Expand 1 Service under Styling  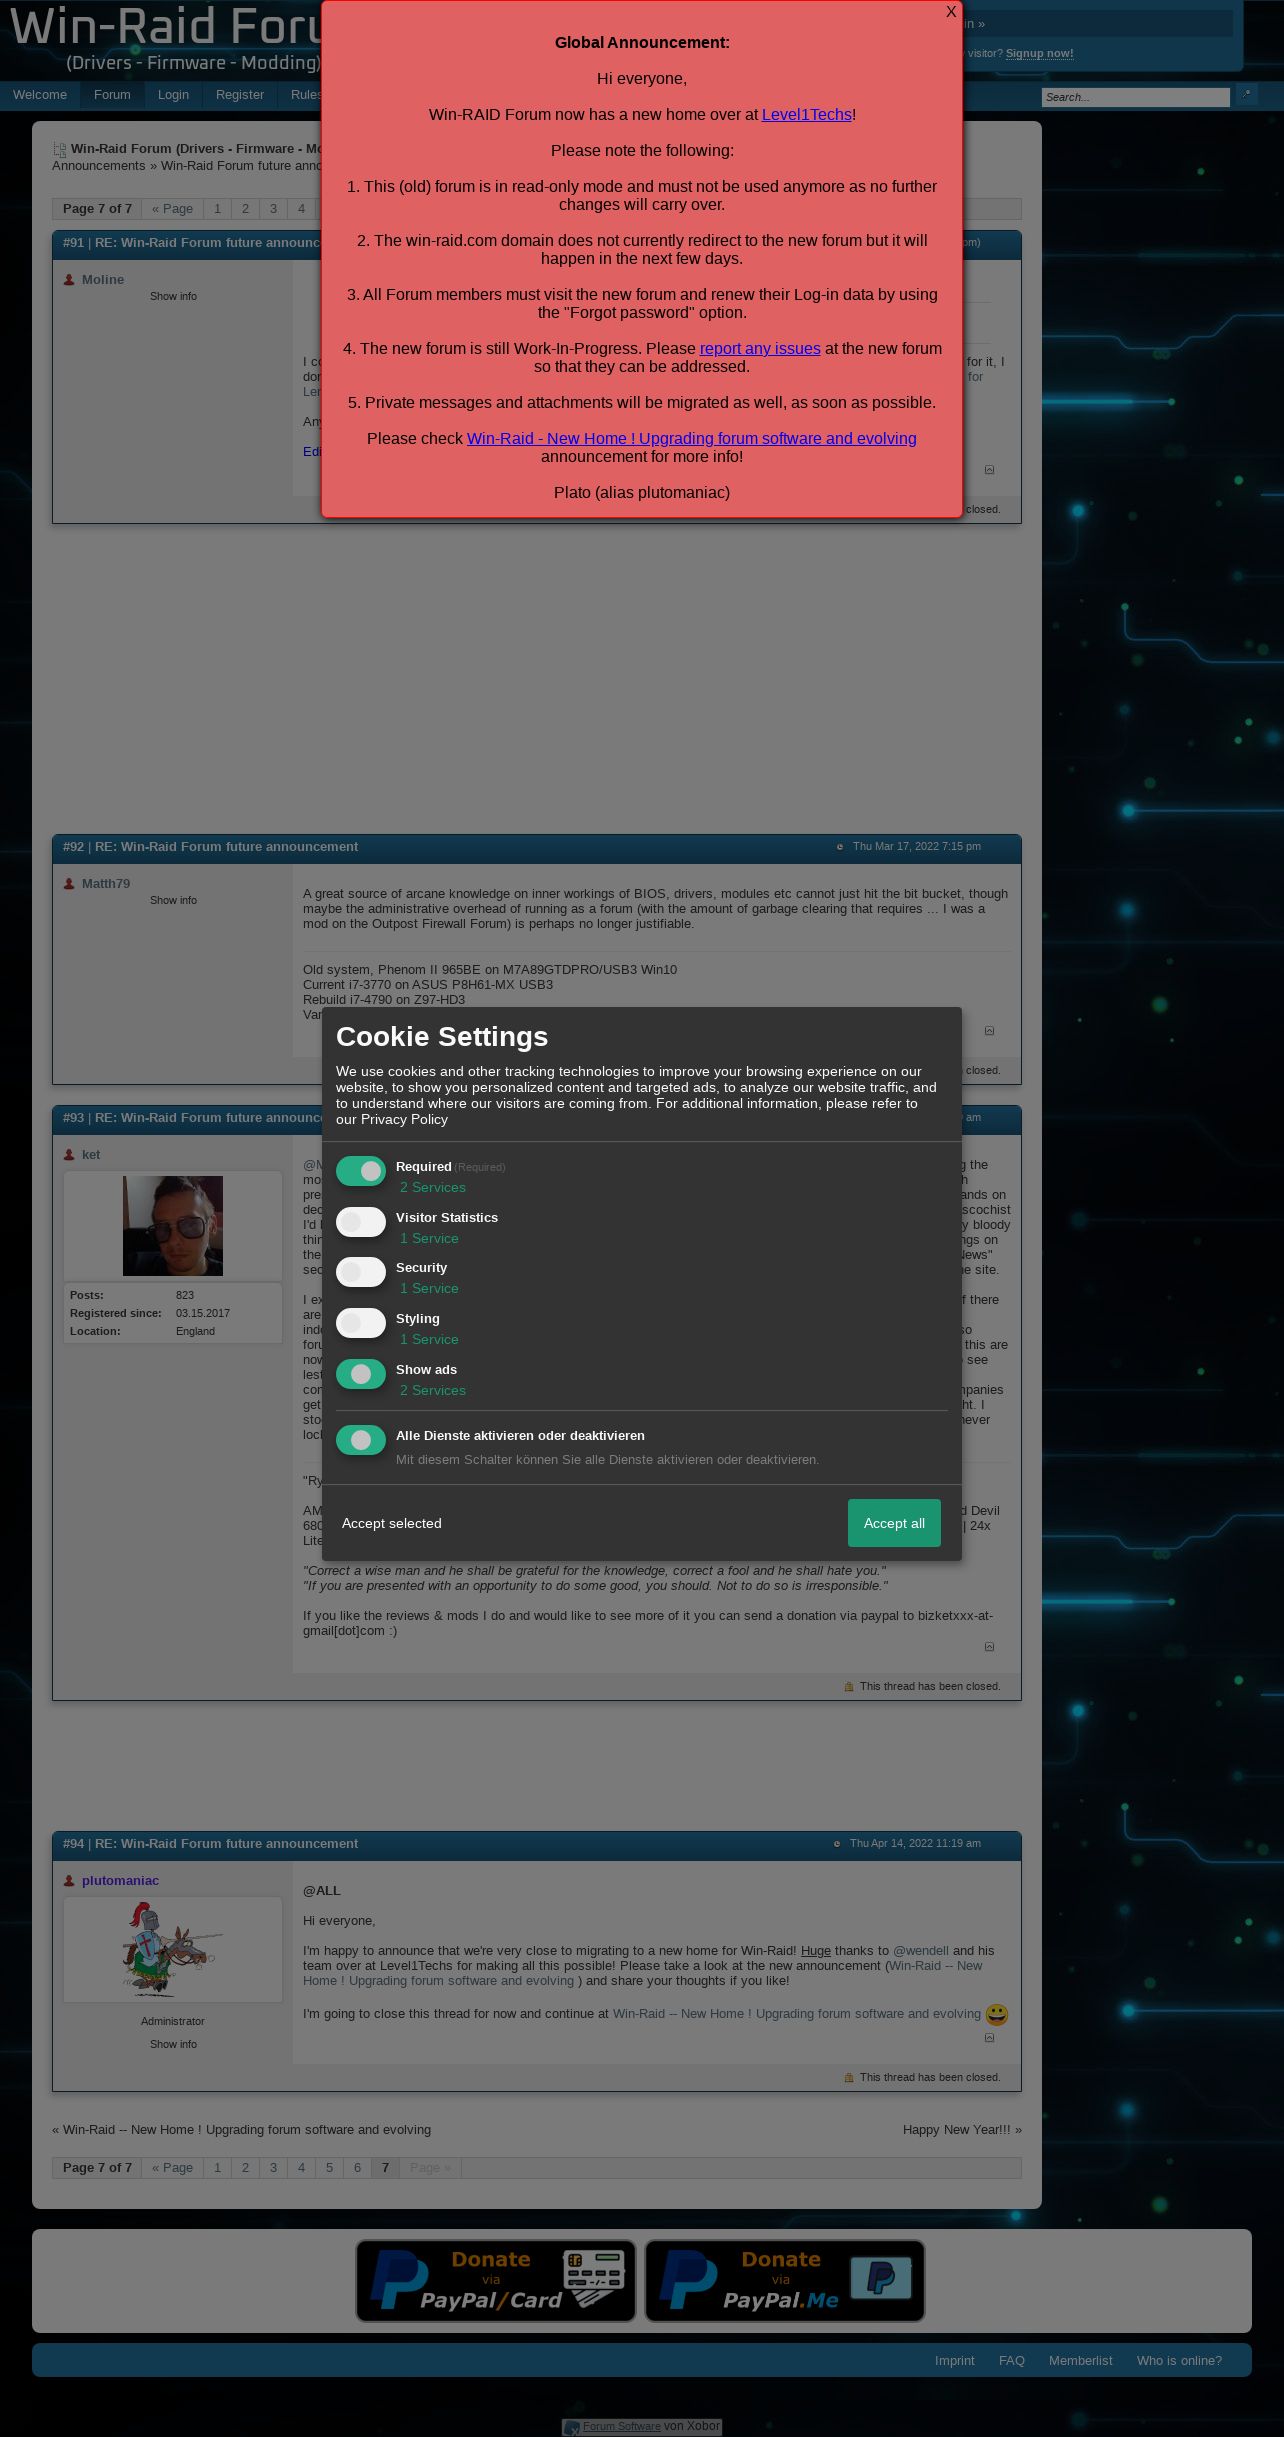429,1339
